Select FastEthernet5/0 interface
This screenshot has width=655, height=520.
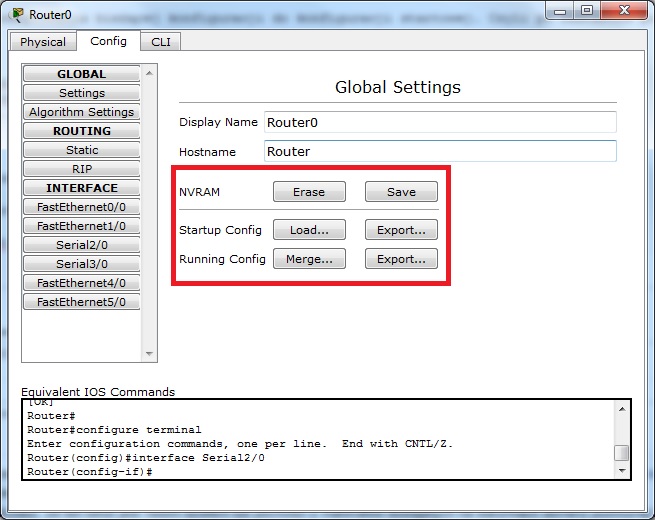(x=81, y=302)
